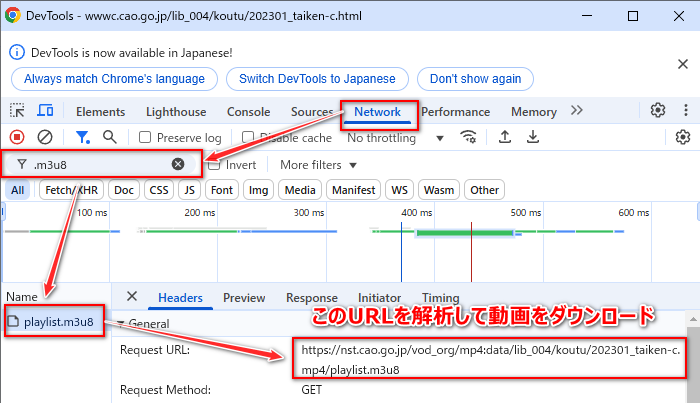The width and height of the screenshot is (700, 403).
Task: Show more DevTools tabs chevron
Action: (577, 111)
